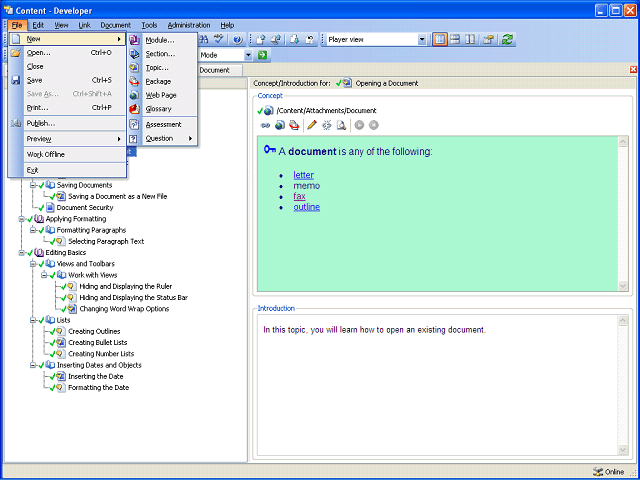Click the letter hyperlink
Viewport: 640px width, 480px height.
(x=303, y=175)
